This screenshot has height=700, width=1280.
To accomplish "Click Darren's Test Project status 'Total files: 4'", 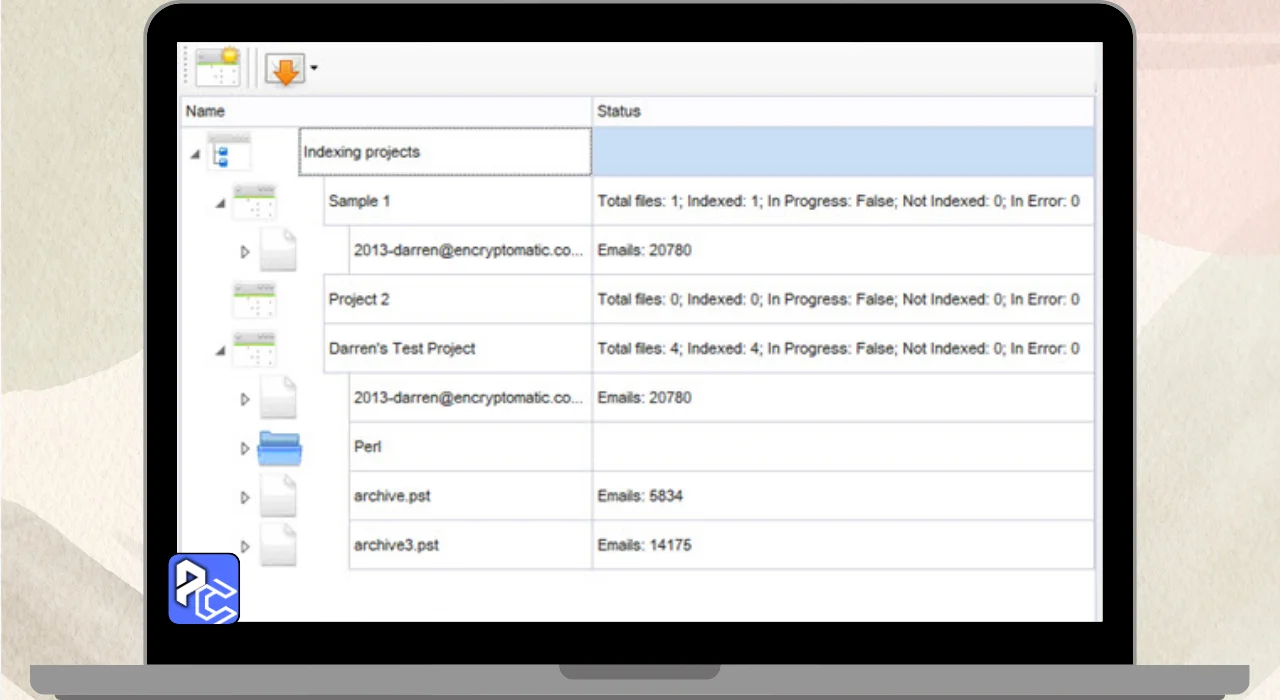I will pos(838,348).
